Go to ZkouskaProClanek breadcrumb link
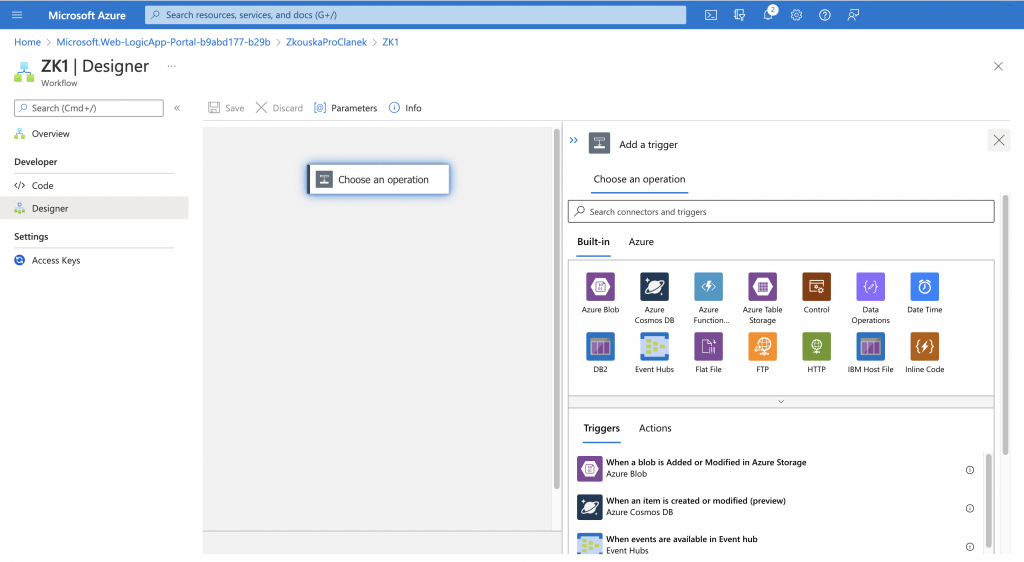Screen dimensions: 1024x562 328,42
